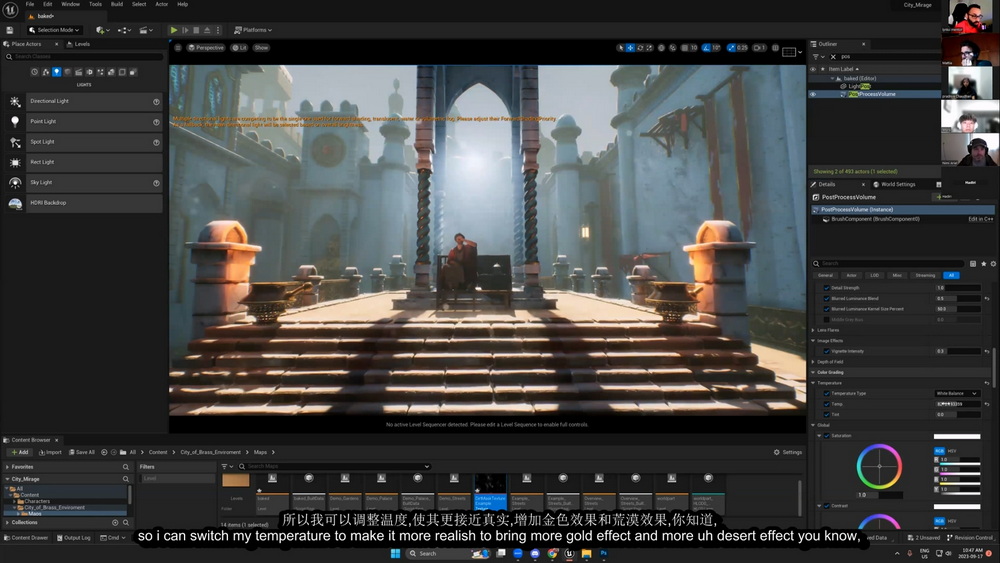Click the Lit view mode button
The width and height of the screenshot is (1000, 563).
point(240,48)
